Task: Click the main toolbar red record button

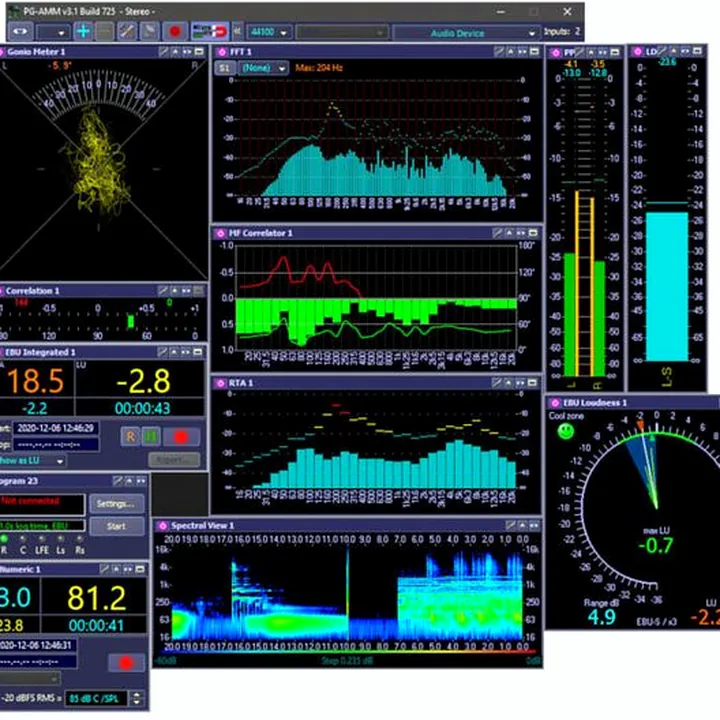Action: tap(175, 32)
